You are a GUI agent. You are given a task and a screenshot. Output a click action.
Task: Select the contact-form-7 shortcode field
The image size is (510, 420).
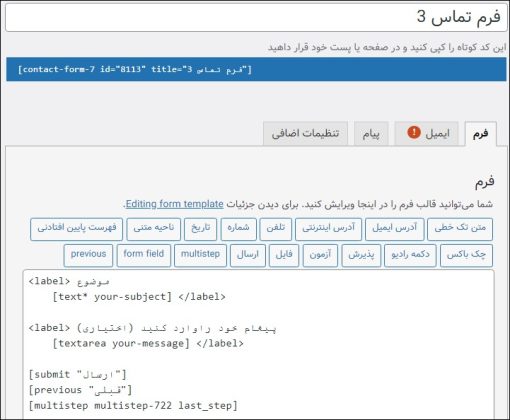coord(256,69)
